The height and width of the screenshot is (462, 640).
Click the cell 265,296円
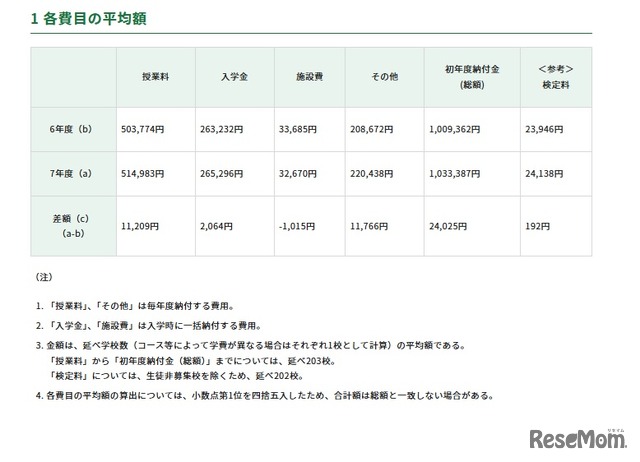(x=235, y=174)
